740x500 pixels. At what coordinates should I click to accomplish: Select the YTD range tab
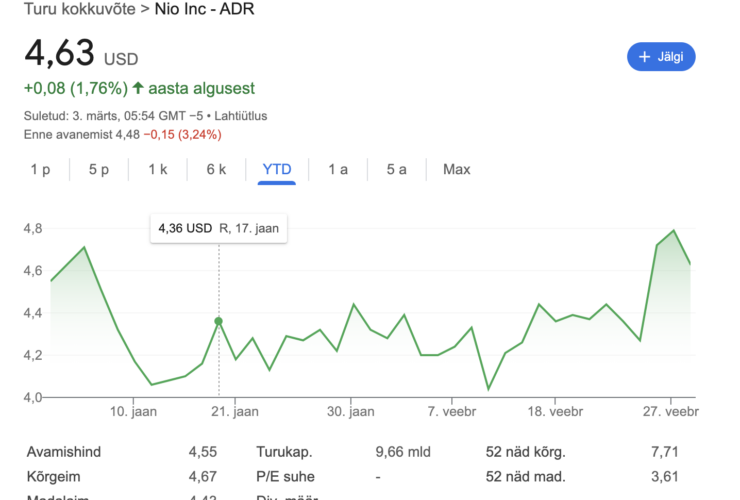point(277,169)
